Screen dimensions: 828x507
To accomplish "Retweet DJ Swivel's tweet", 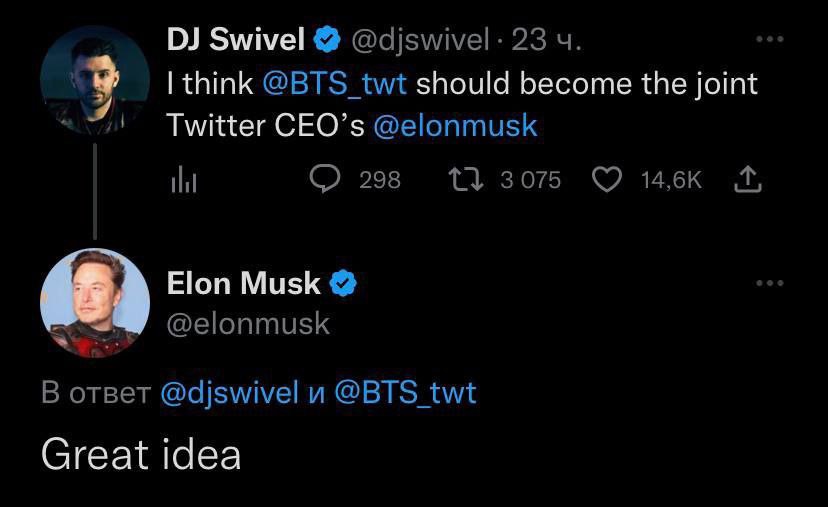I will [x=465, y=179].
